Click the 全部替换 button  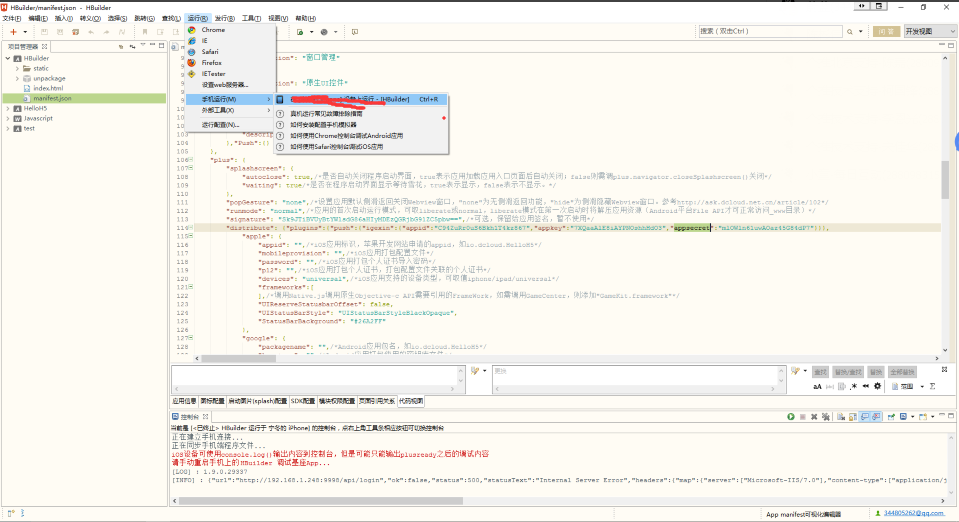coord(902,372)
